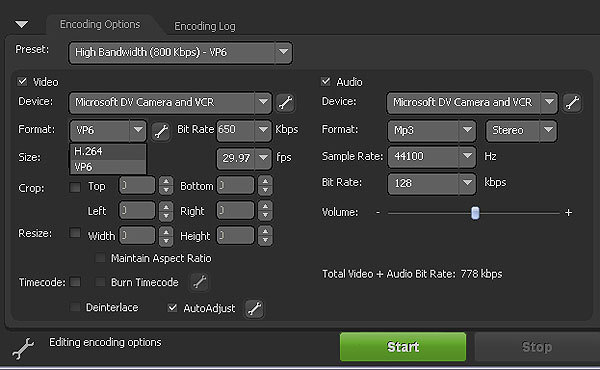This screenshot has width=600, height=370.
Task: Open video device settings wrench
Action: (285, 103)
